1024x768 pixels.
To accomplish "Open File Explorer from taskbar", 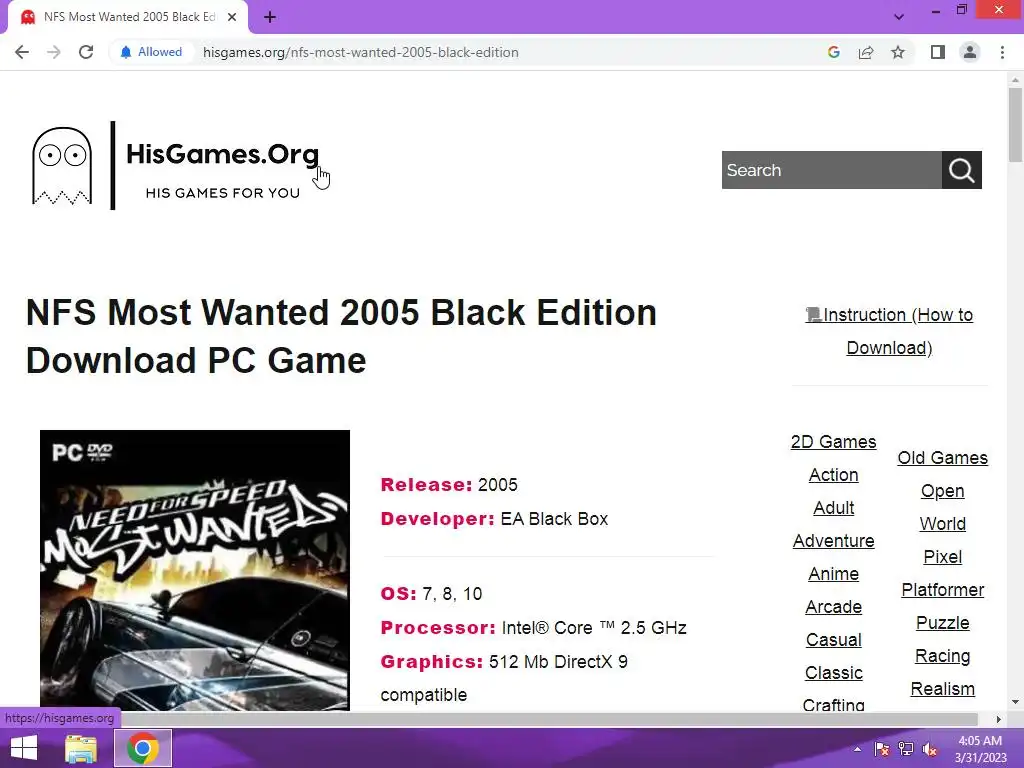I will (81, 748).
